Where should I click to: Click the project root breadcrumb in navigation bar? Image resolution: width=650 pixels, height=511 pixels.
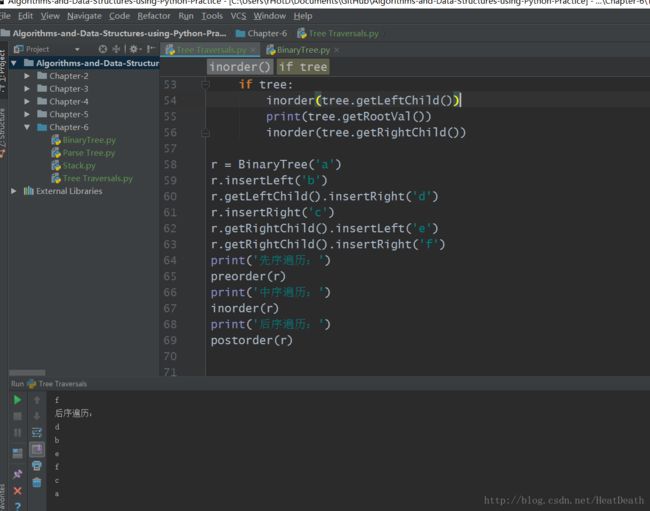[x=114, y=34]
